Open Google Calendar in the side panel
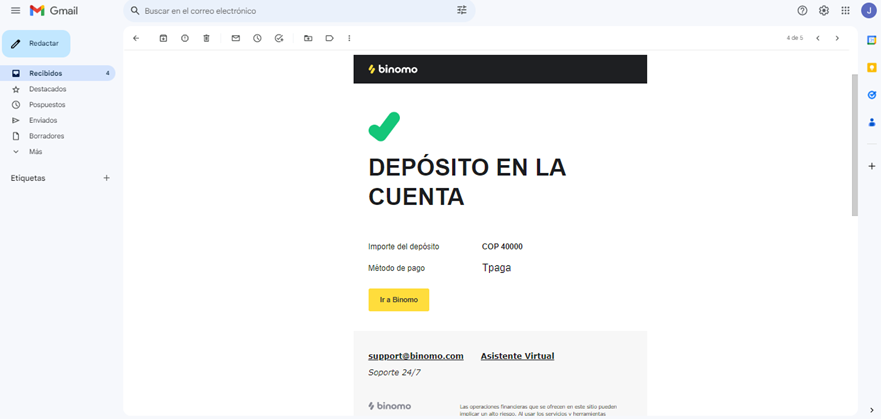The width and height of the screenshot is (881, 419). point(871,40)
